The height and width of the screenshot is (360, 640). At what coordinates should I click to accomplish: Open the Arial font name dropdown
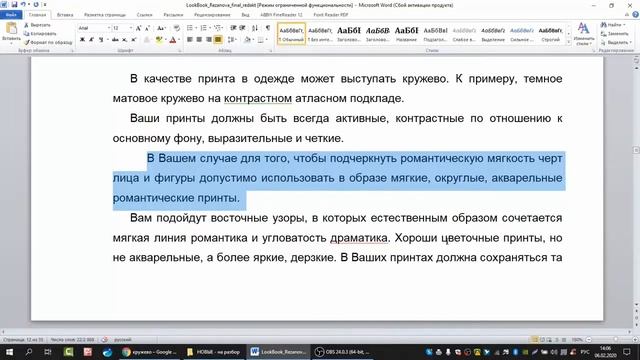pos(109,28)
